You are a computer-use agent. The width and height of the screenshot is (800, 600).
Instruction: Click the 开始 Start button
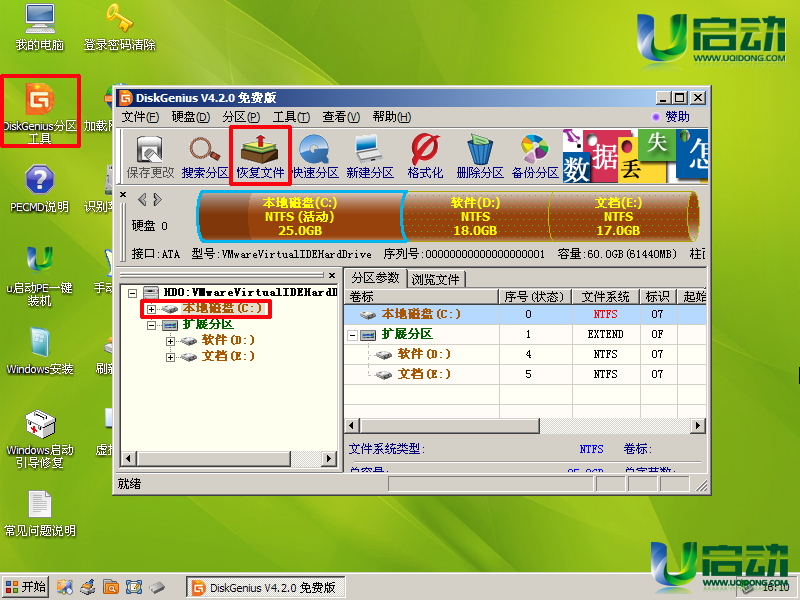(x=26, y=587)
